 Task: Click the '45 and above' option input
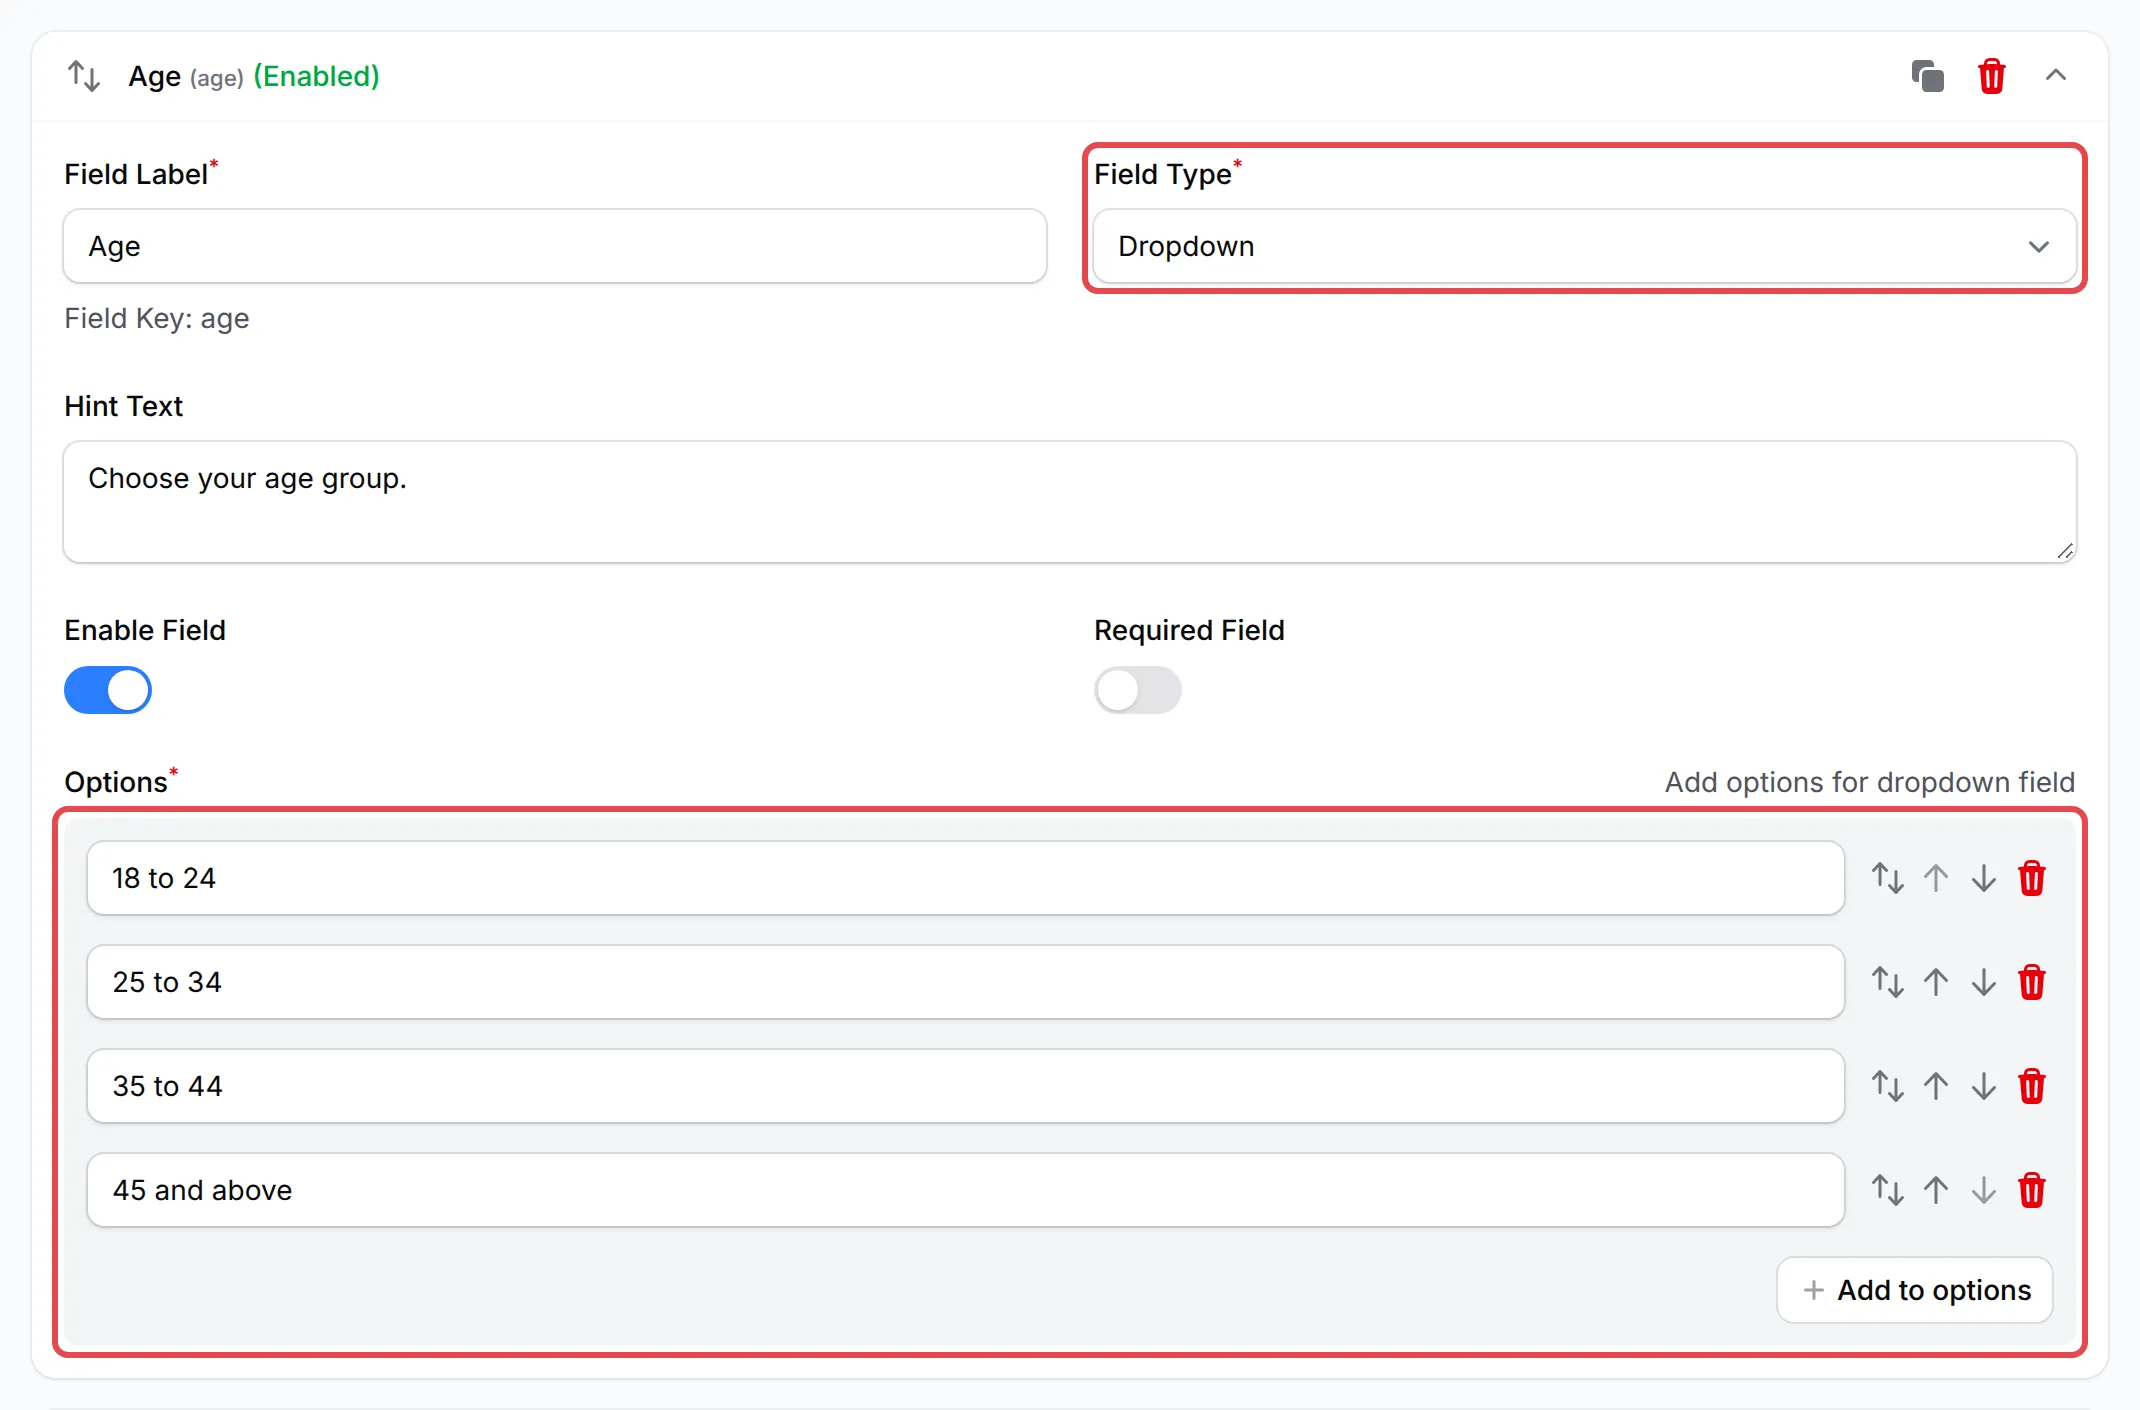click(x=966, y=1190)
